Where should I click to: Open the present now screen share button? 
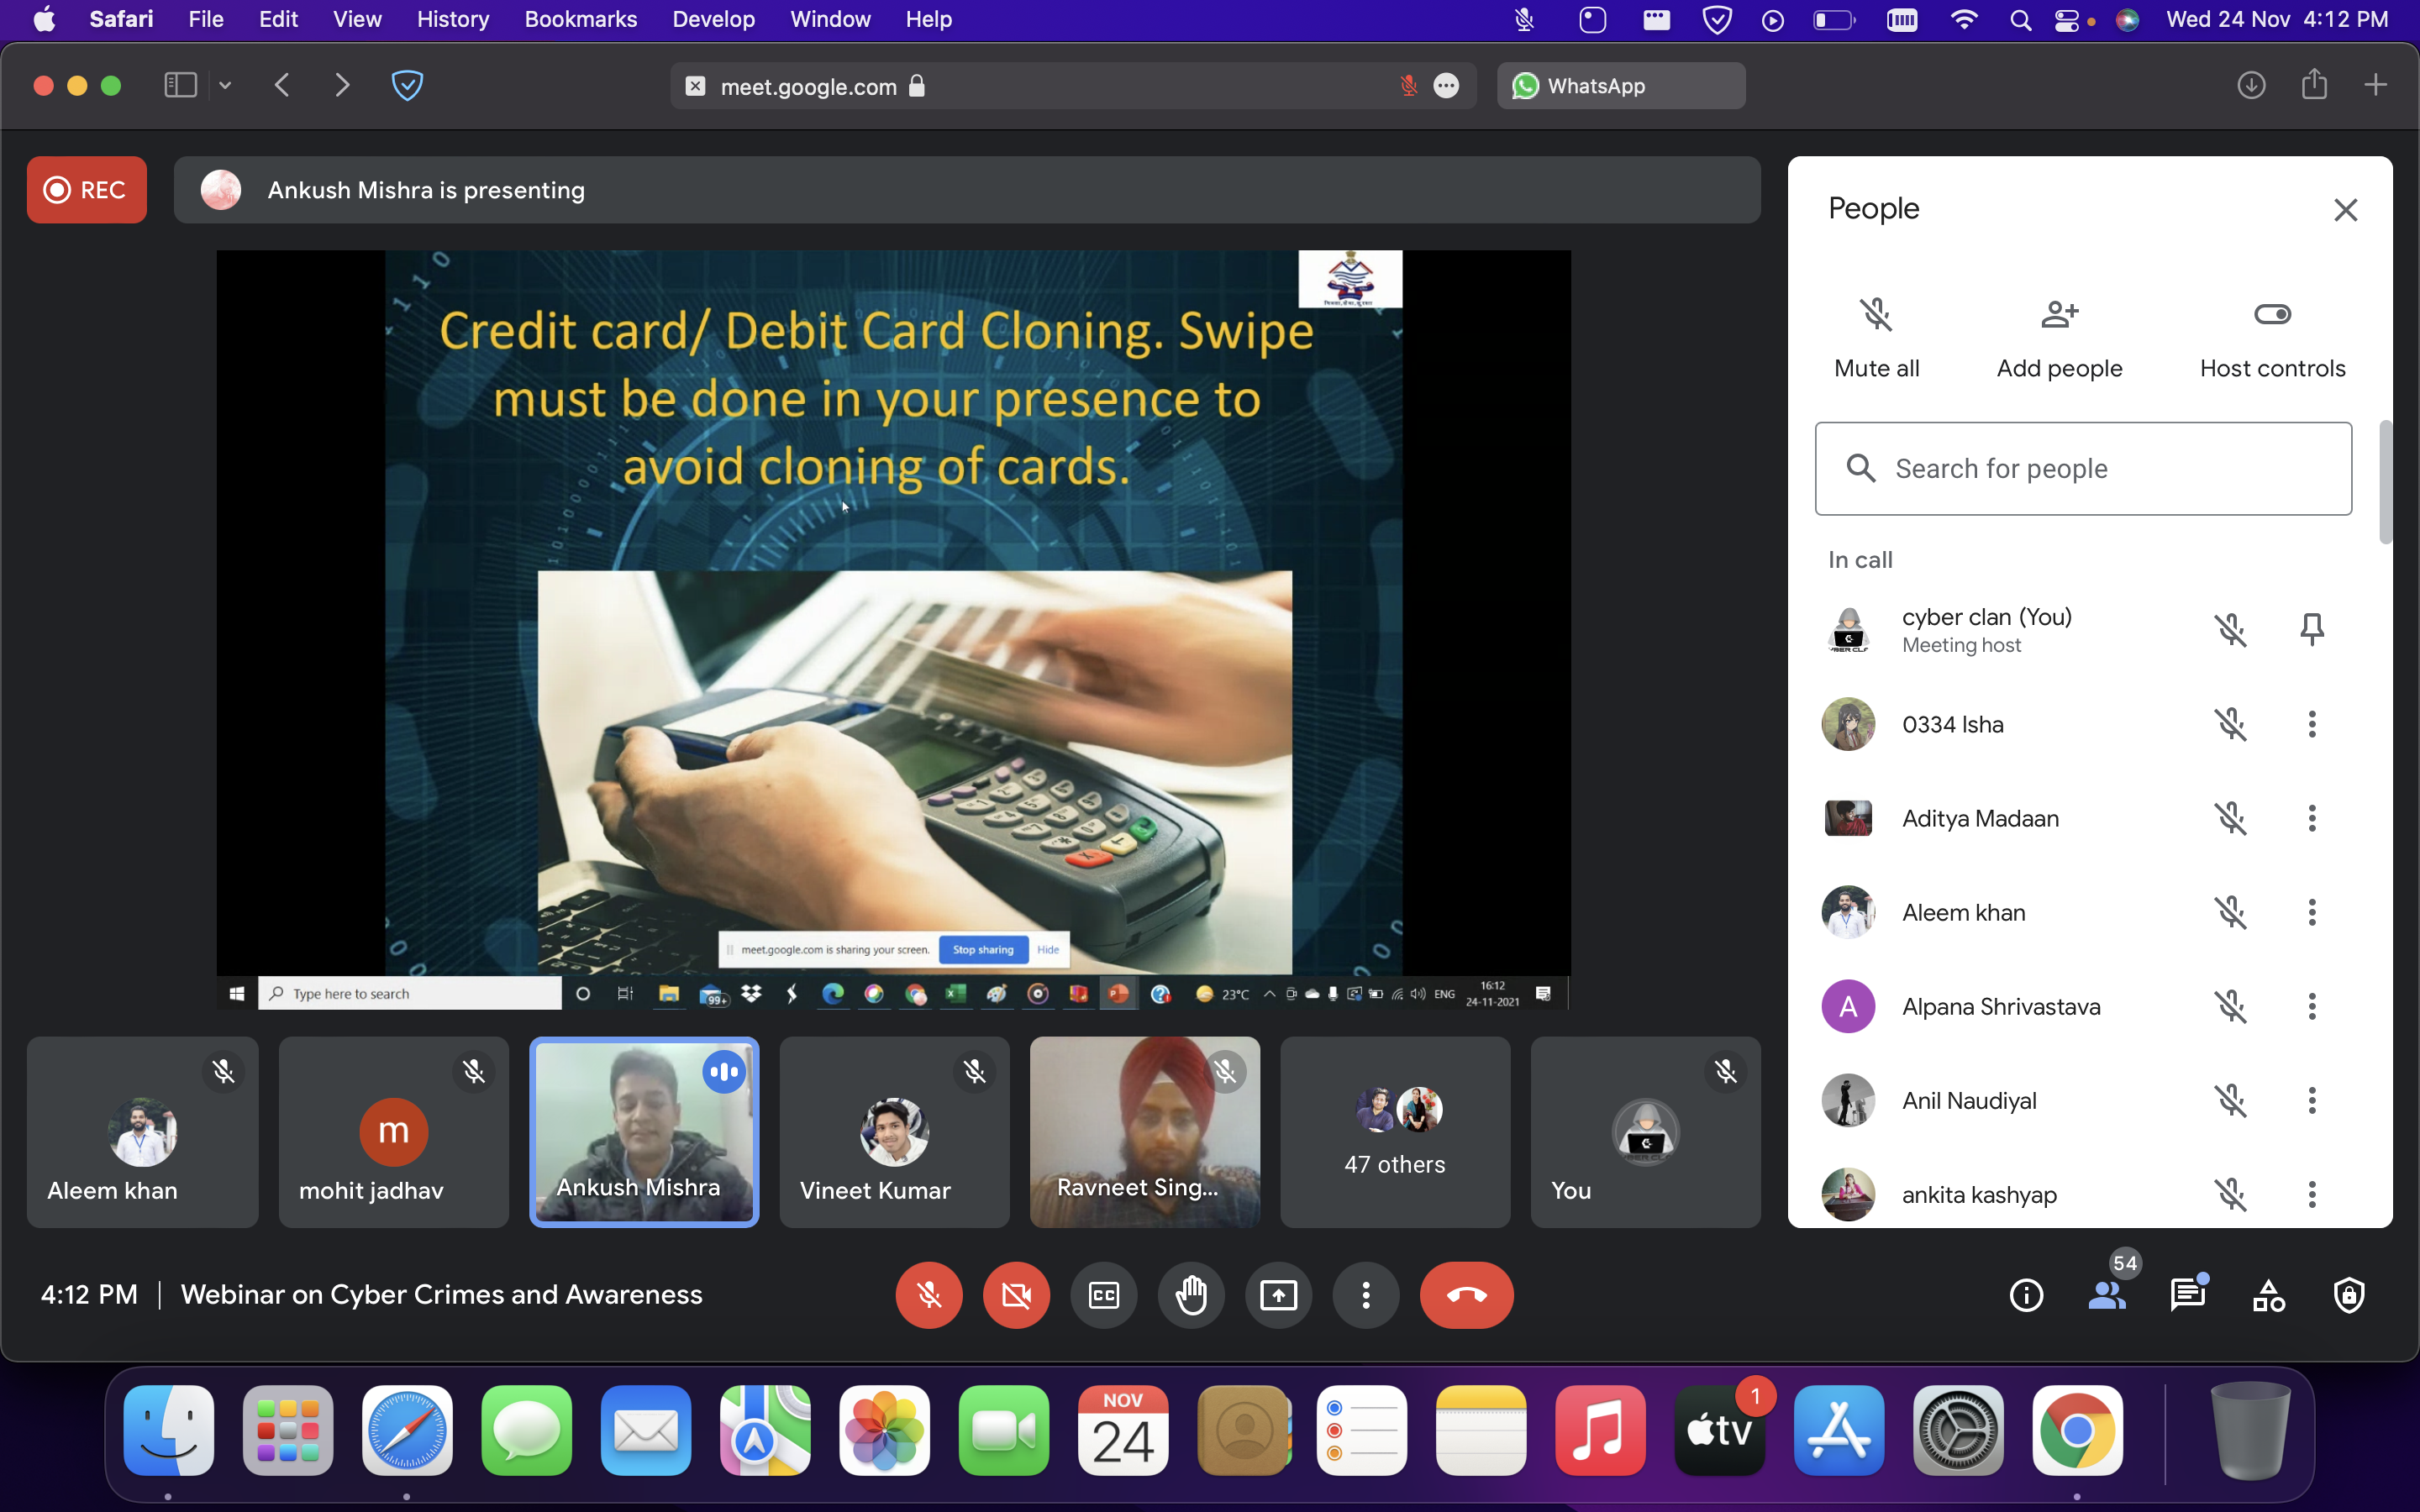coord(1278,1295)
